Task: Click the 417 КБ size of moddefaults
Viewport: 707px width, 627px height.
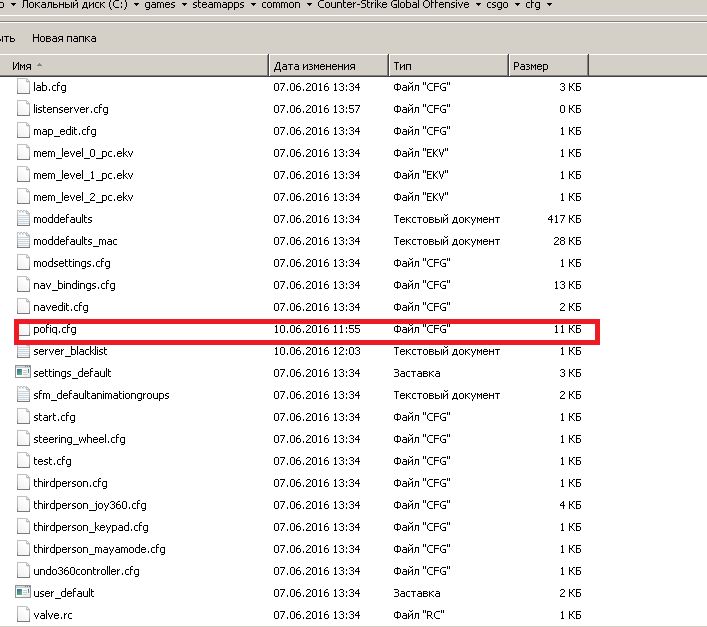Action: (x=564, y=219)
